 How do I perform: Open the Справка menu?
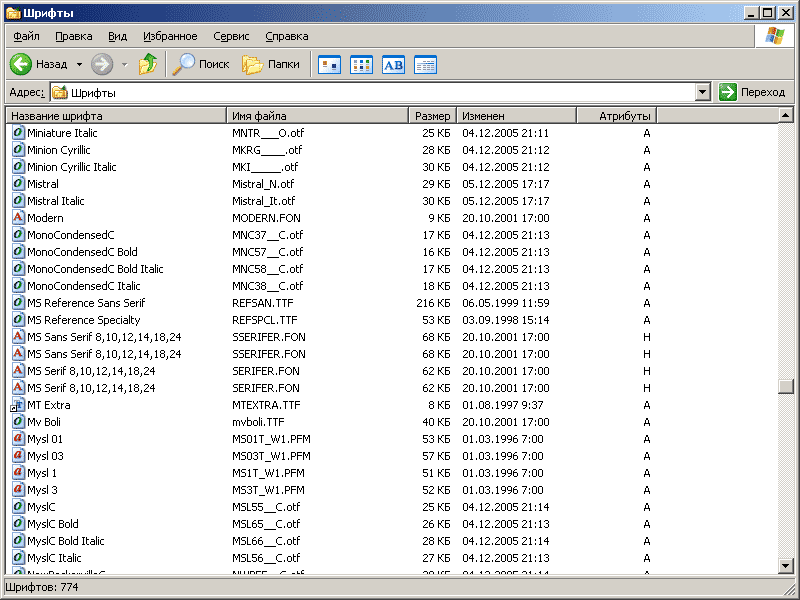pyautogui.click(x=287, y=36)
